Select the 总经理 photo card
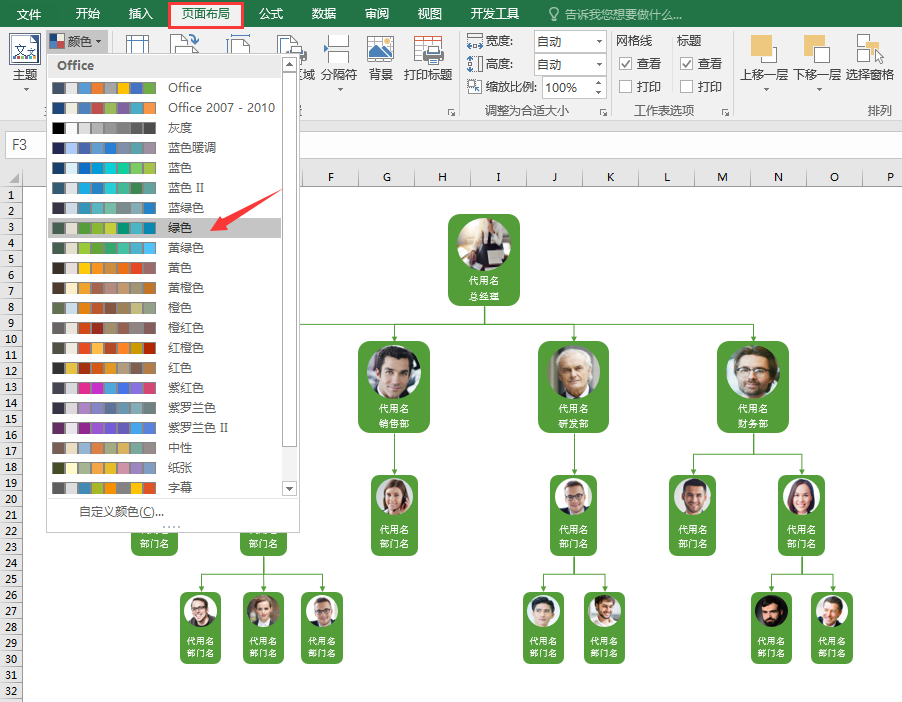This screenshot has height=702, width=902. pos(484,260)
